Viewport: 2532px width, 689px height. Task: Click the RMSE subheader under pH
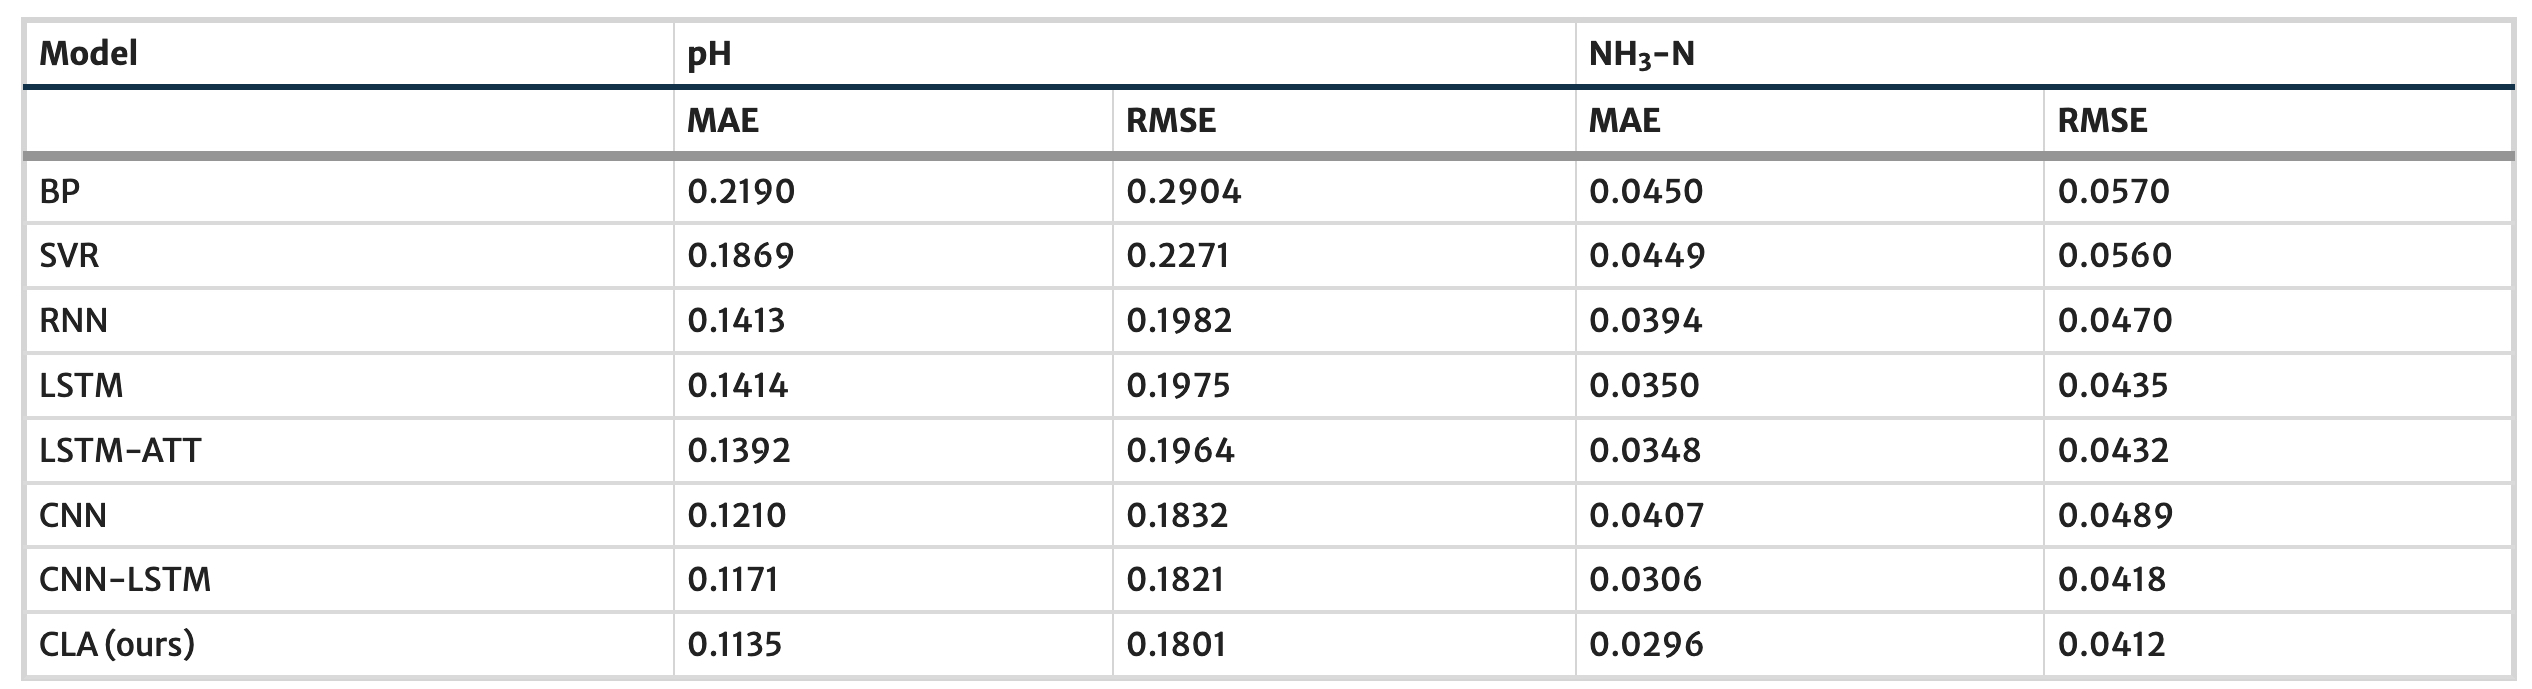(1171, 121)
